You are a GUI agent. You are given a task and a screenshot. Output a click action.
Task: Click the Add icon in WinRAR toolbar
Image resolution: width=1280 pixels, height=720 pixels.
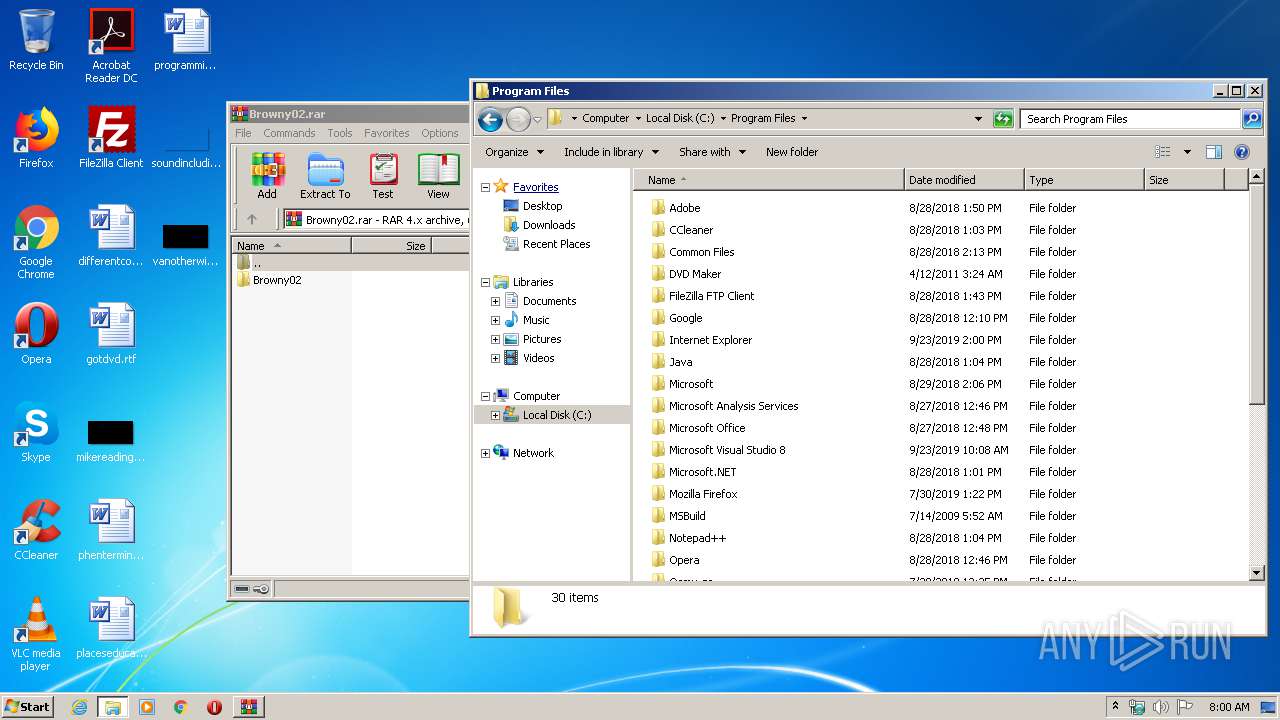pyautogui.click(x=267, y=176)
